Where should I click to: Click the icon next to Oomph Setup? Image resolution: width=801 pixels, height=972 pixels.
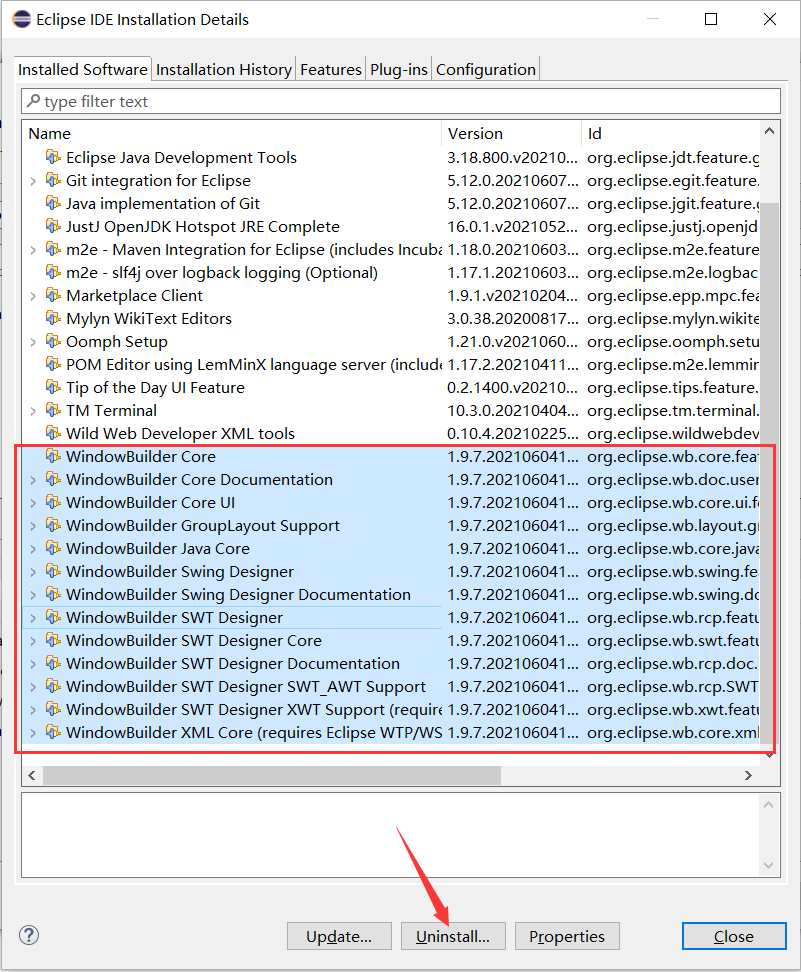54,341
